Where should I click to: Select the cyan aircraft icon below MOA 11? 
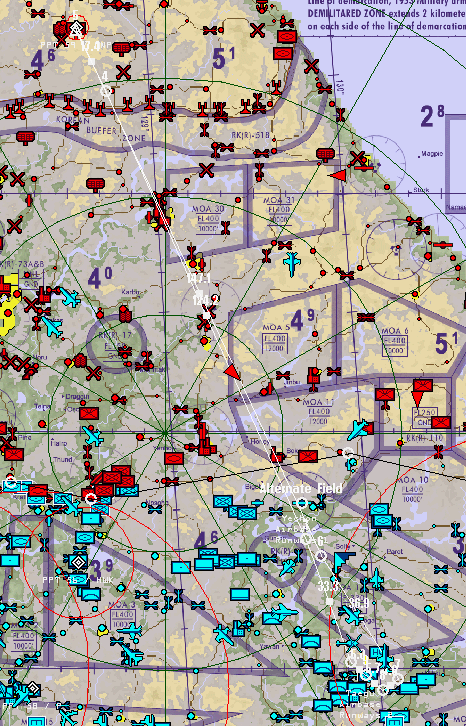pyautogui.click(x=357, y=430)
